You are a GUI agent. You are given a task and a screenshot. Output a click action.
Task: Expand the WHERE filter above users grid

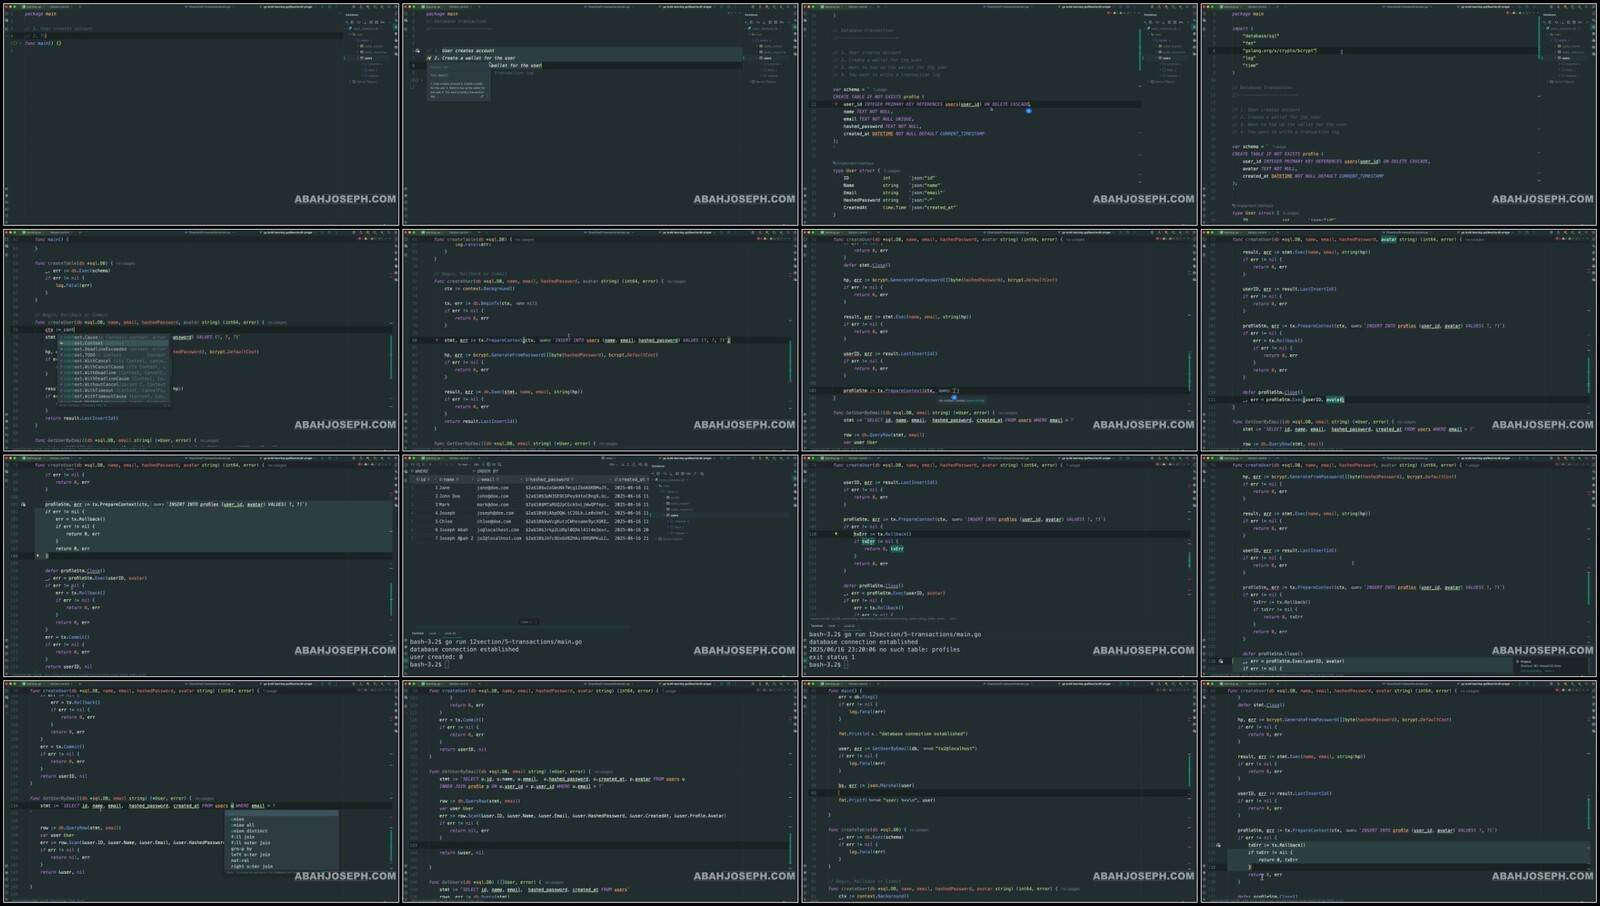[421, 471]
